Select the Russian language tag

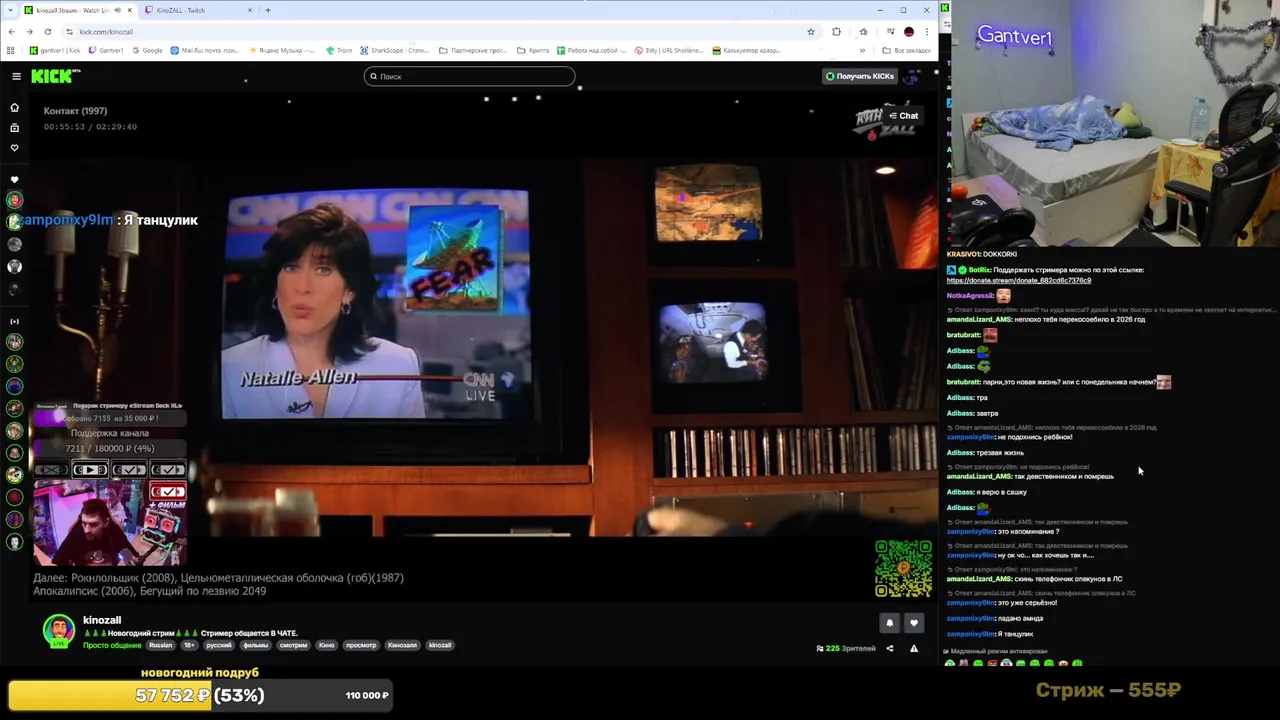160,645
